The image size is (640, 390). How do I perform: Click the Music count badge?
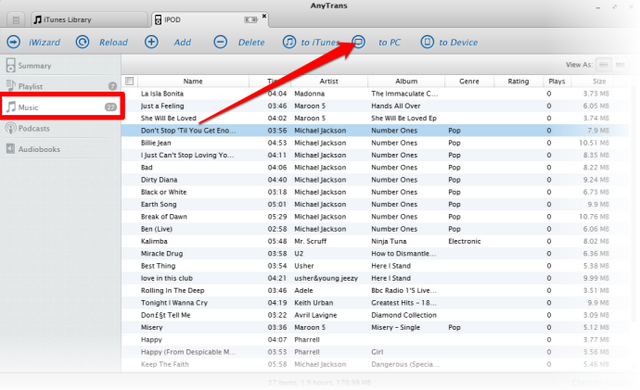[111, 107]
